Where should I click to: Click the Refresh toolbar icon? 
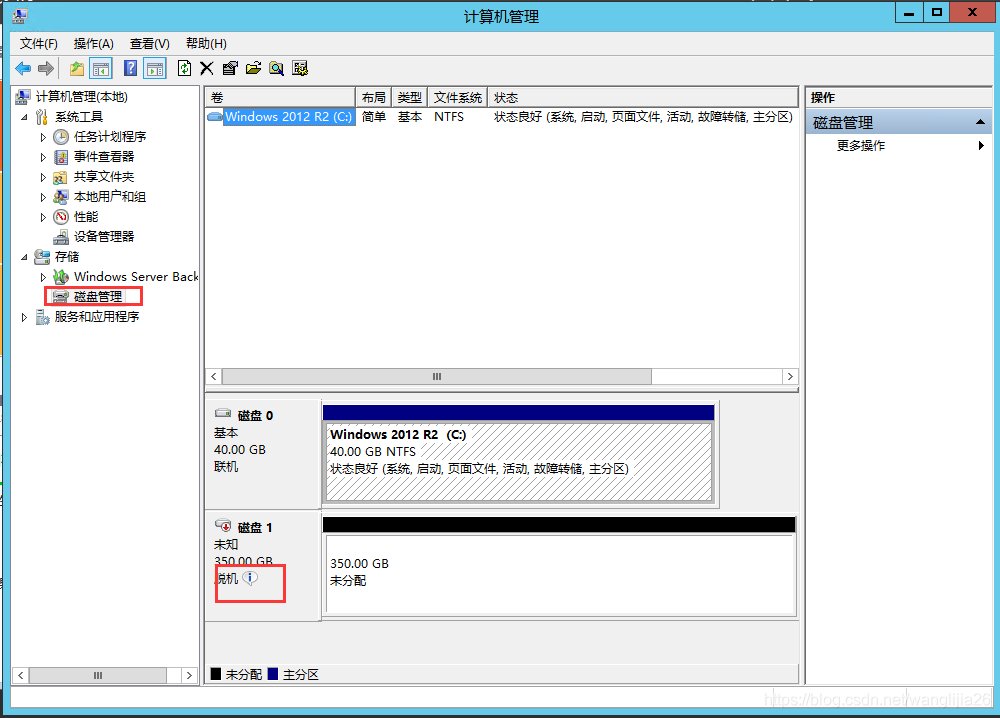tap(184, 68)
